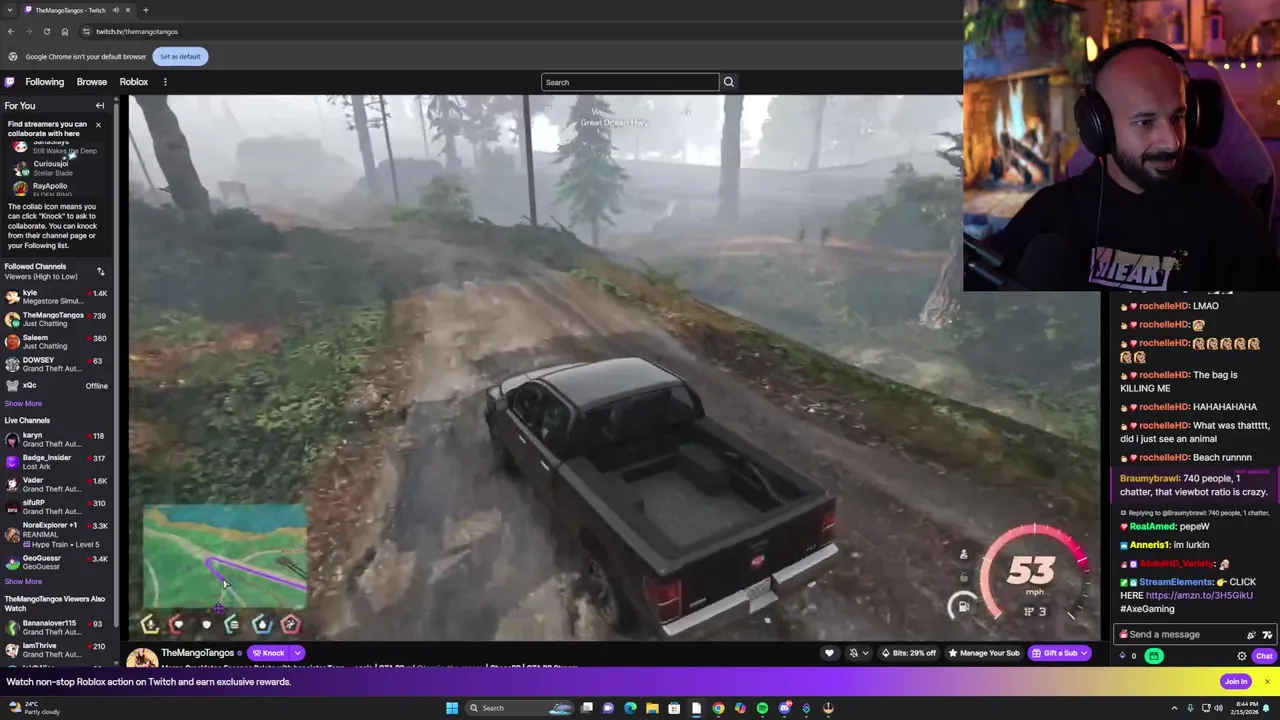Click the channel points balance icon
The width and height of the screenshot is (1280, 720).
(x=1126, y=656)
